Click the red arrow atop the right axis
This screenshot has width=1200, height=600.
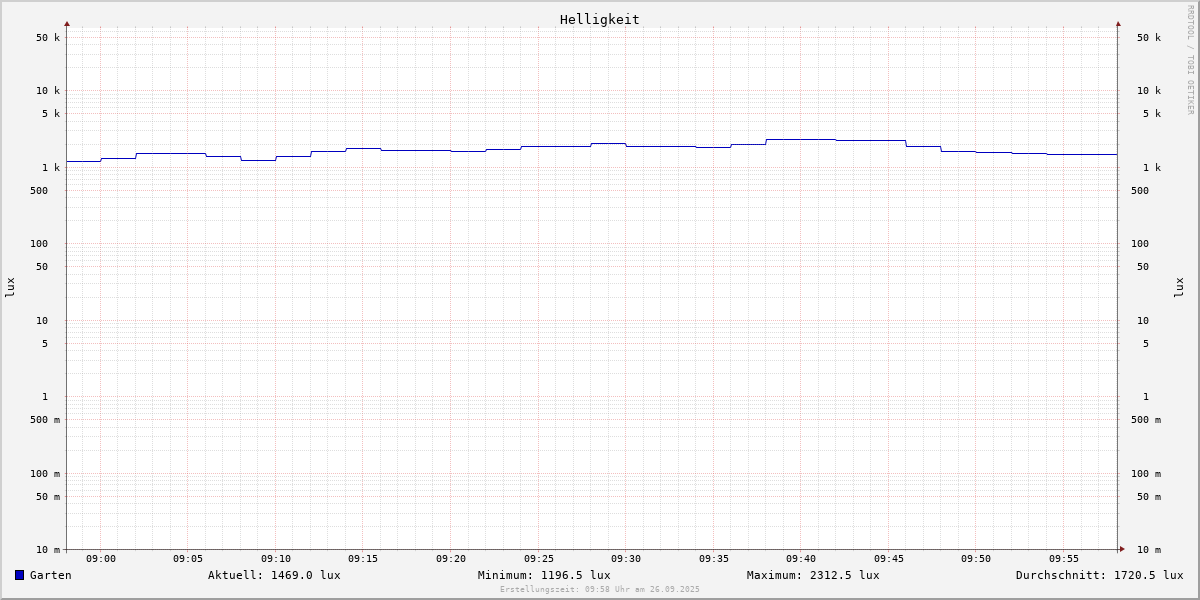[x=1118, y=23]
